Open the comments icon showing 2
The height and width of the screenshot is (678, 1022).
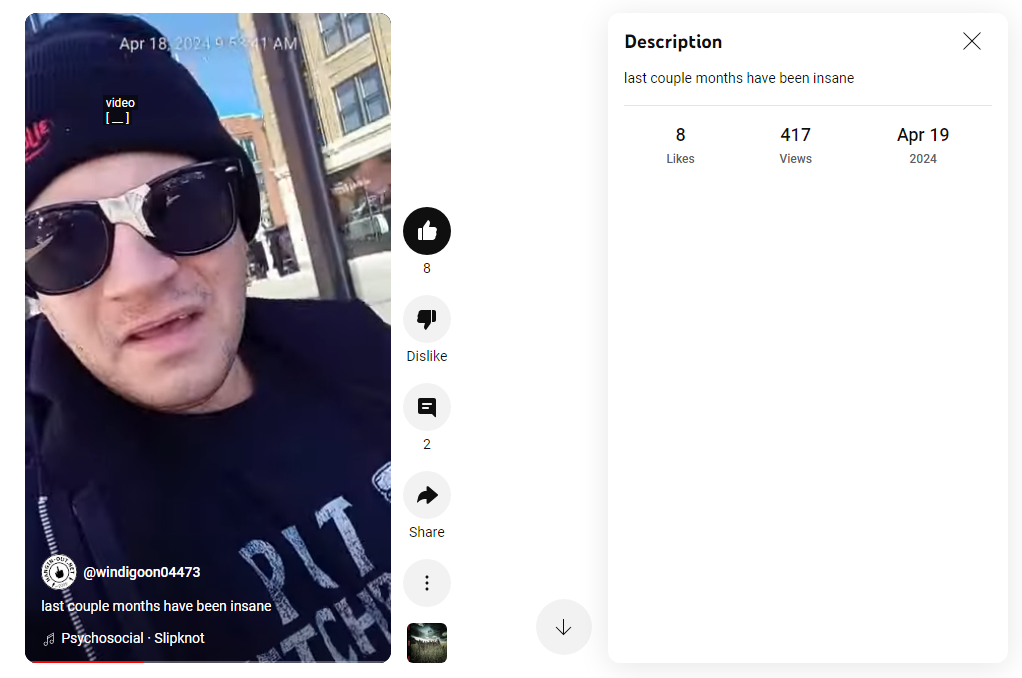427,407
